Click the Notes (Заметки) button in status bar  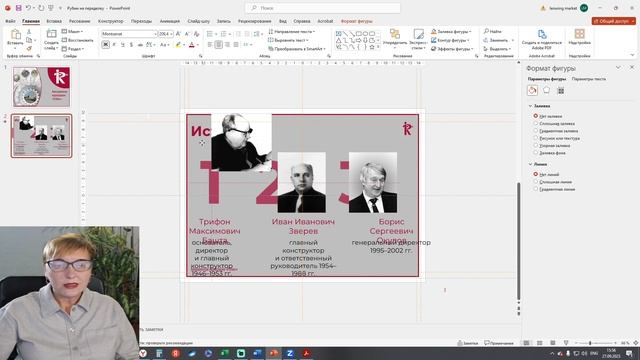[x=468, y=343]
